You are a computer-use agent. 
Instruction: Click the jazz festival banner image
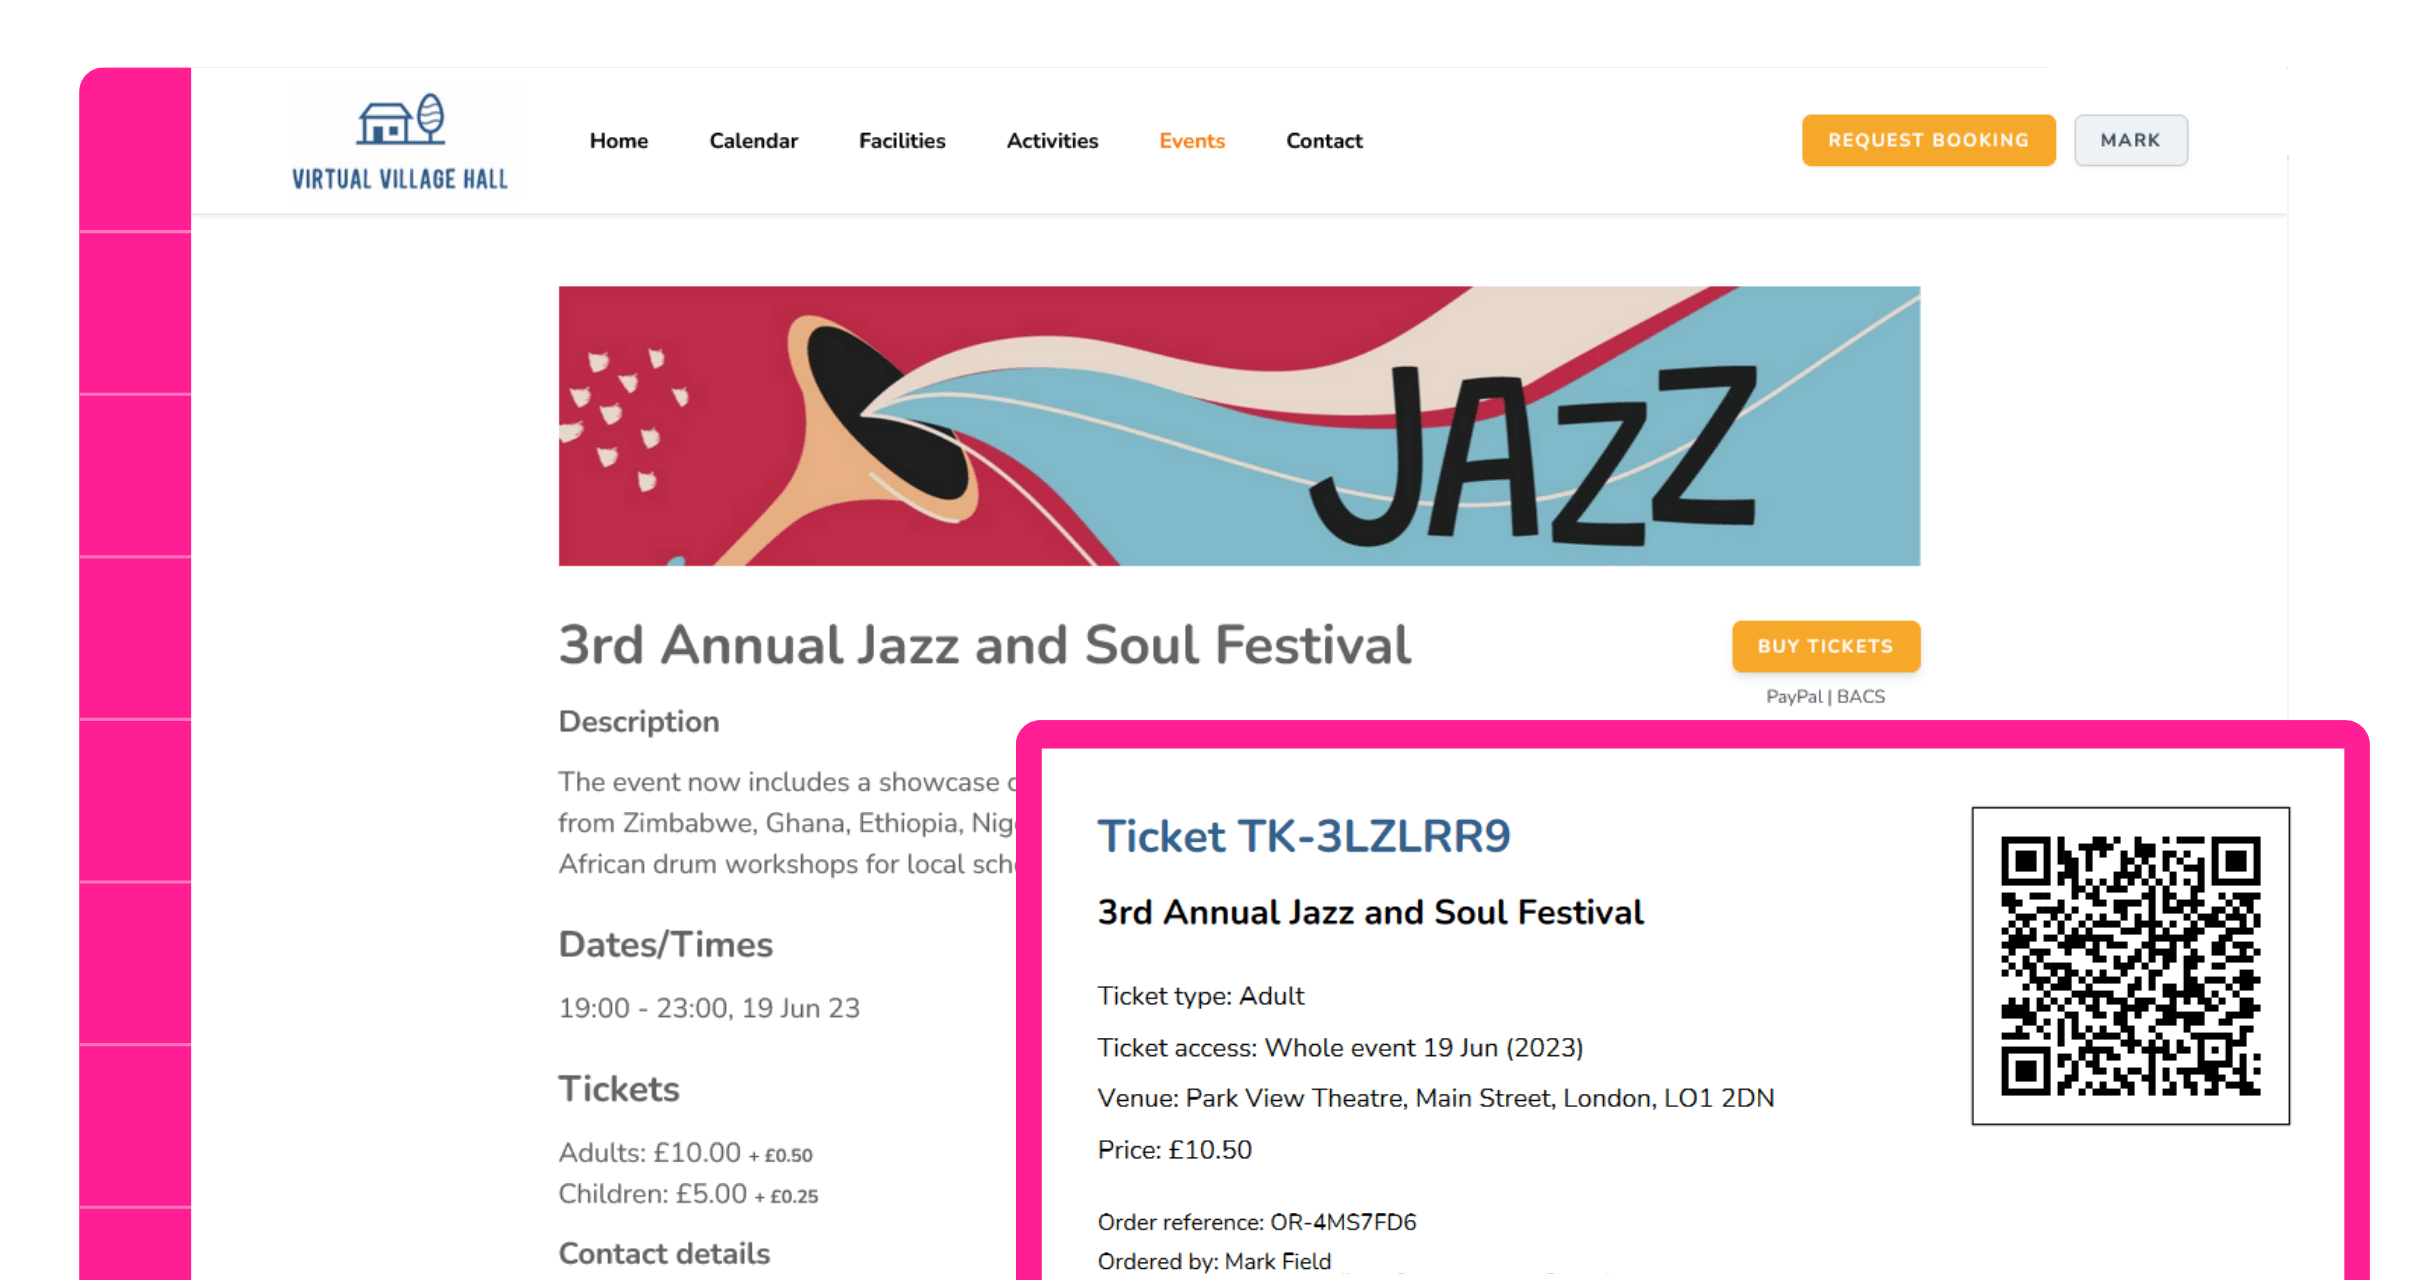click(1238, 424)
